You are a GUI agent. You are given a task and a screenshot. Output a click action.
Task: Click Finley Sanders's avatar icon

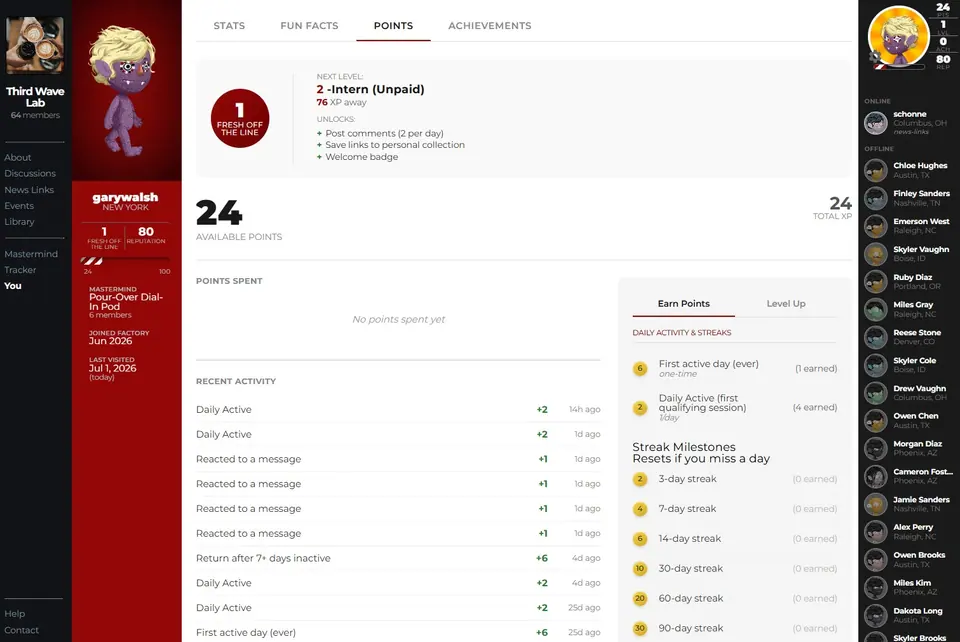coord(876,198)
